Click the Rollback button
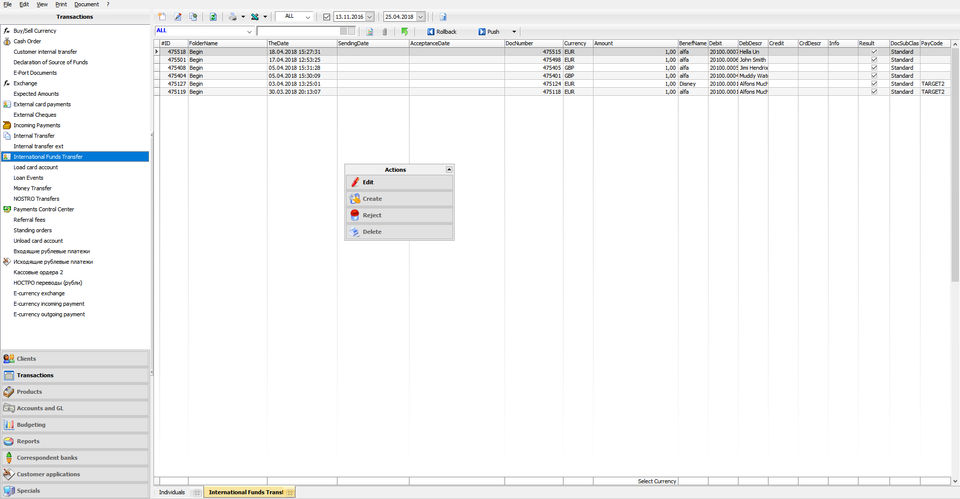 click(441, 31)
